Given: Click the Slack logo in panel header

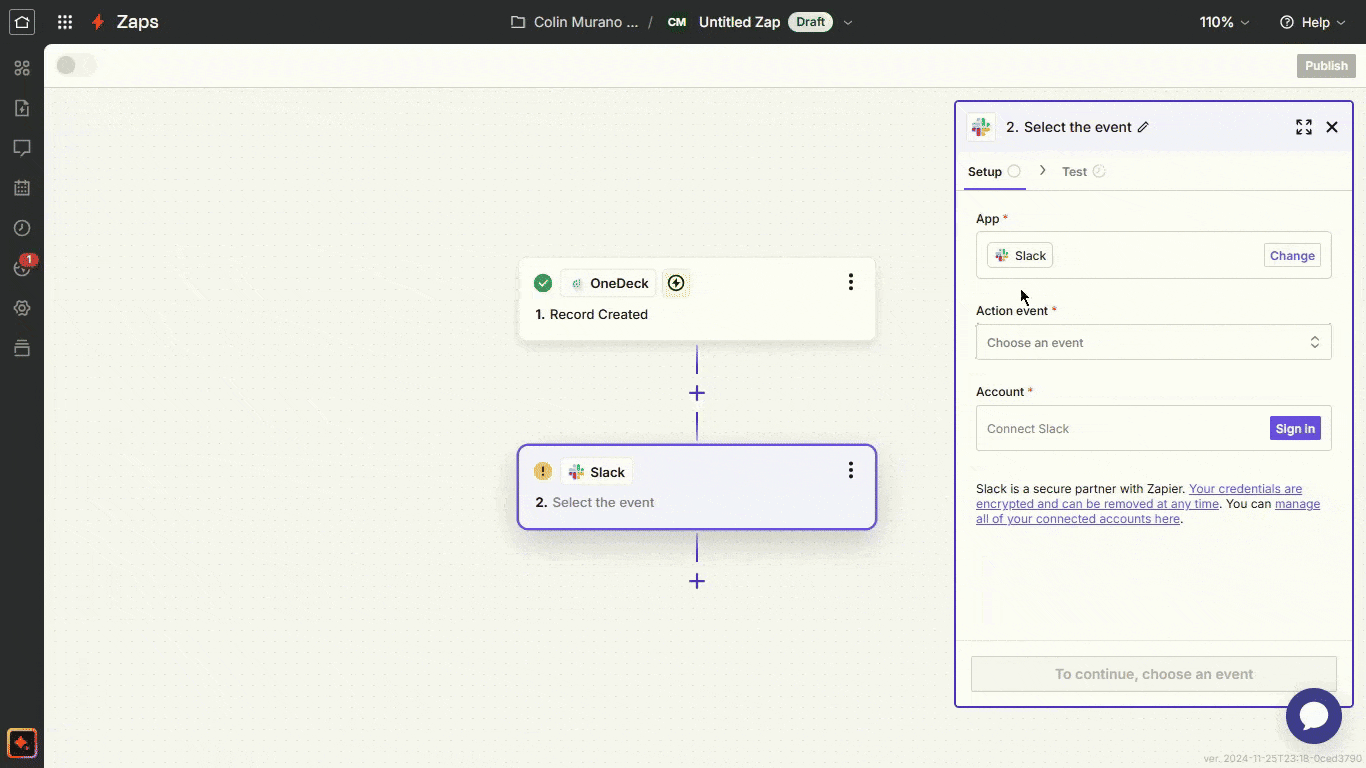Looking at the screenshot, I should (981, 127).
